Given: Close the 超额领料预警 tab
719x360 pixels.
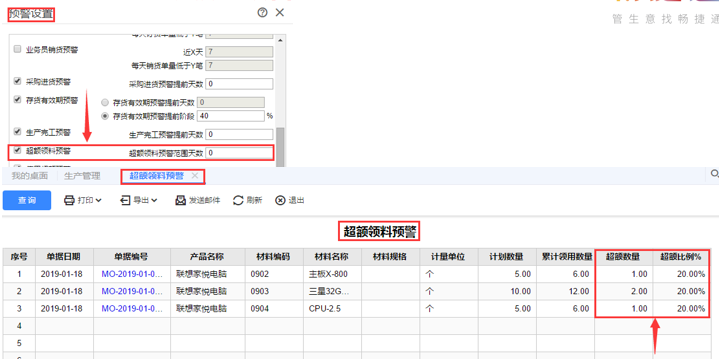Looking at the screenshot, I should pos(195,176).
